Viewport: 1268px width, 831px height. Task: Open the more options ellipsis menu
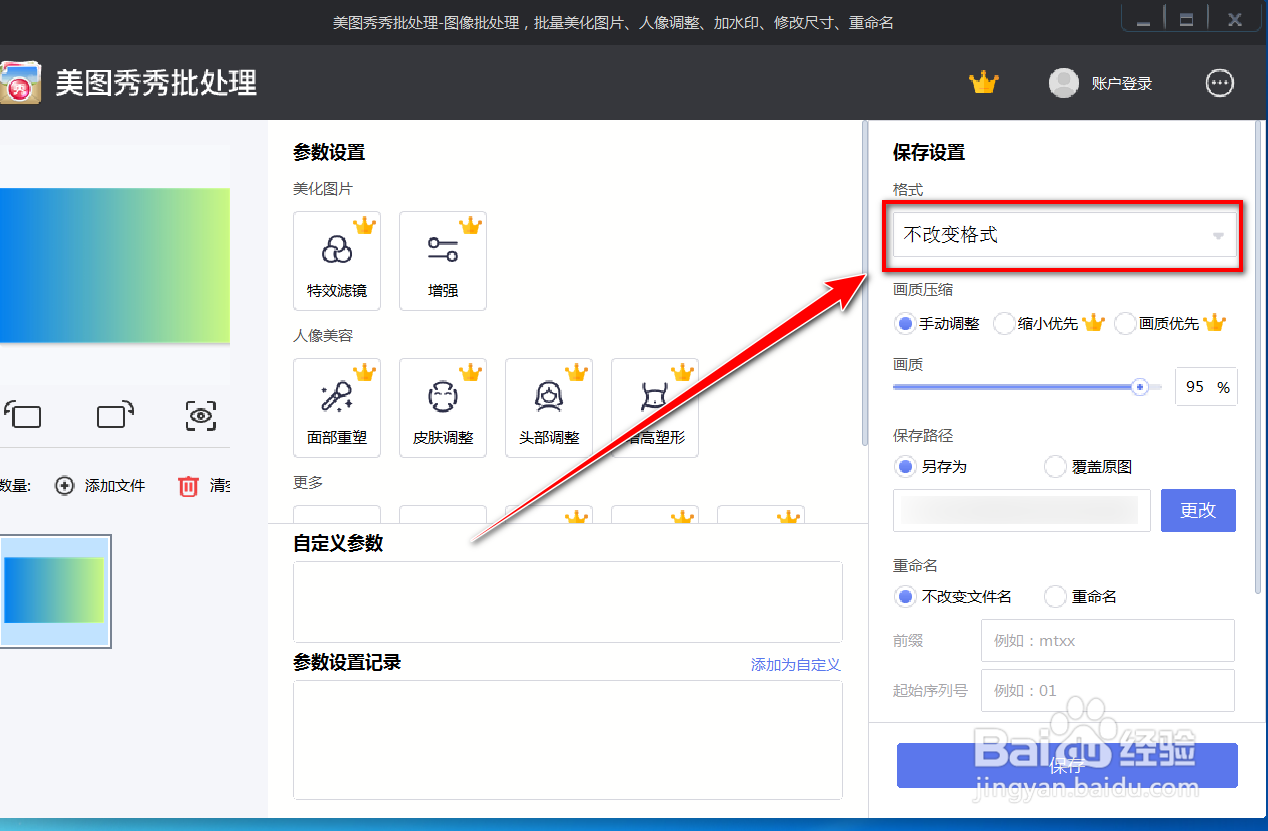[1220, 83]
